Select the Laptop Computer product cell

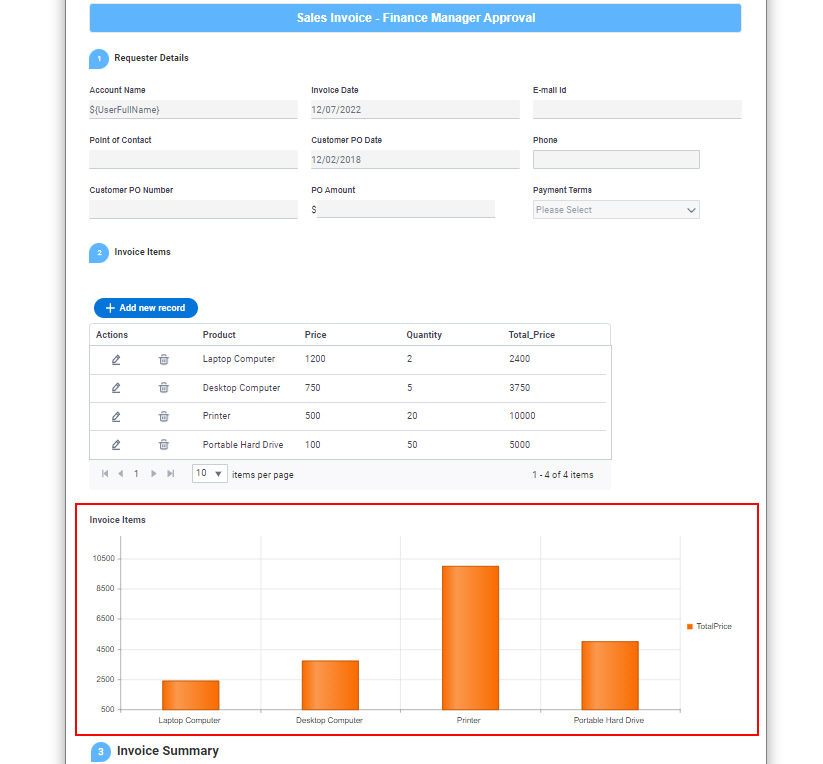tap(239, 359)
